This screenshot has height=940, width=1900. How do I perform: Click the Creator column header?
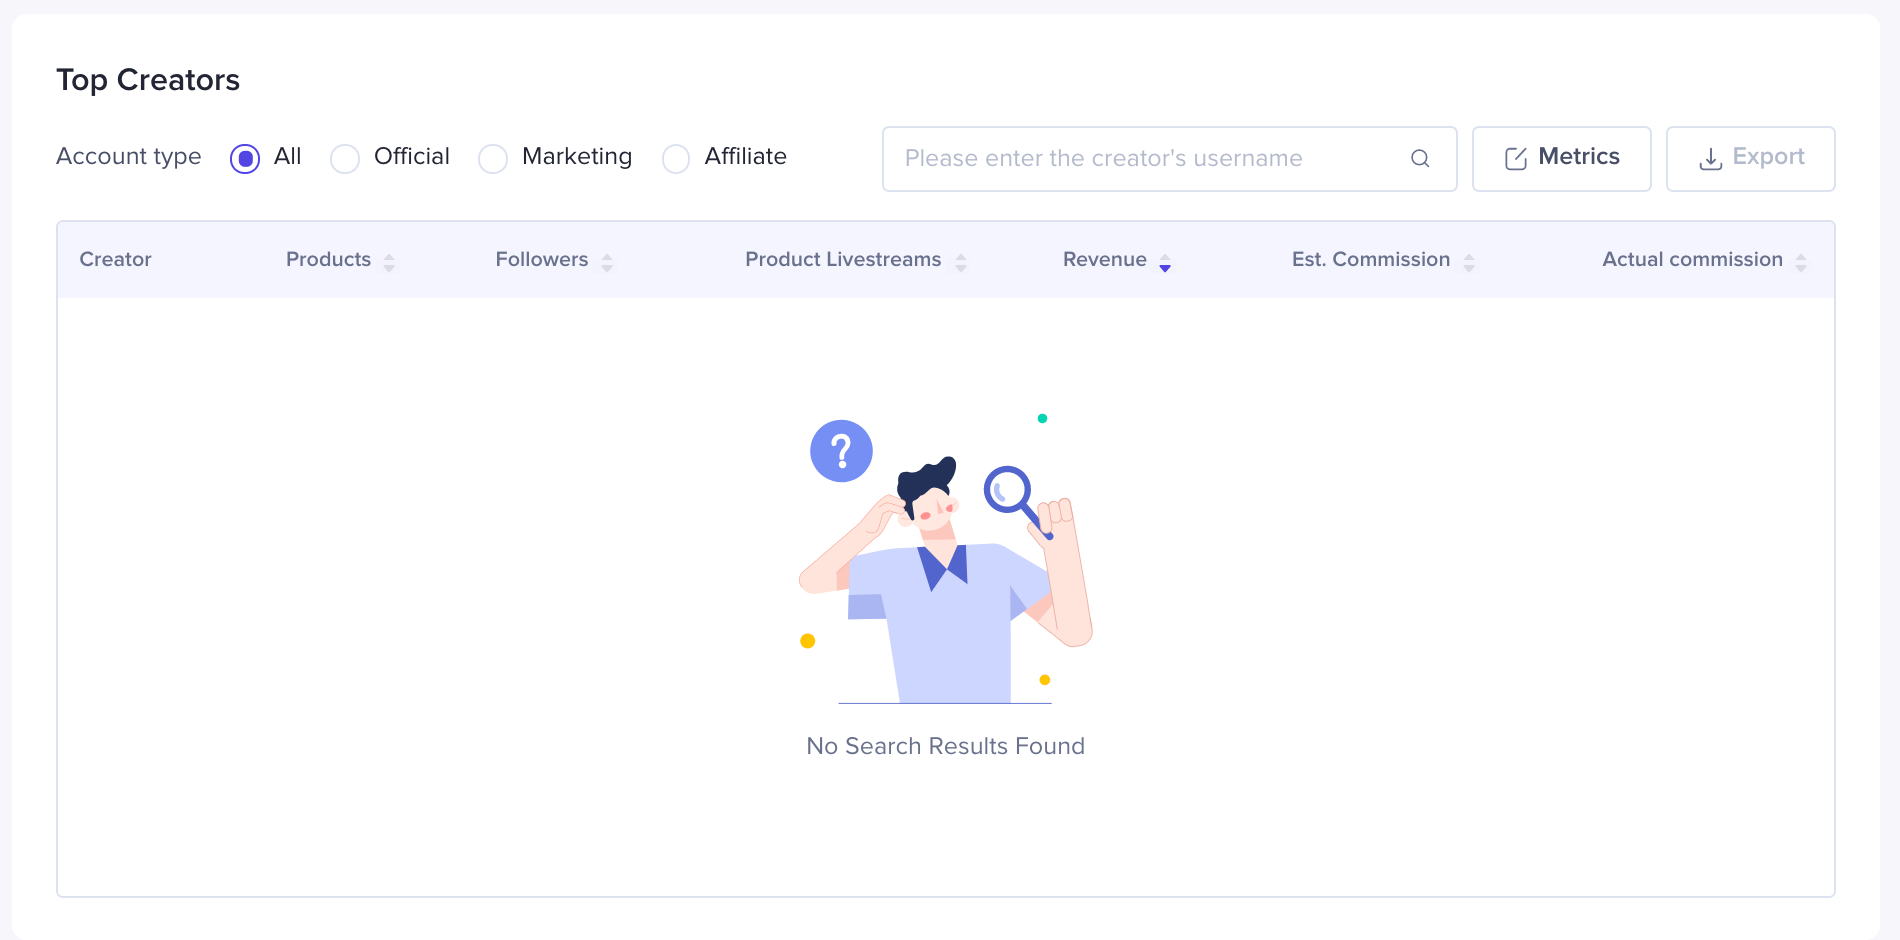pos(115,260)
